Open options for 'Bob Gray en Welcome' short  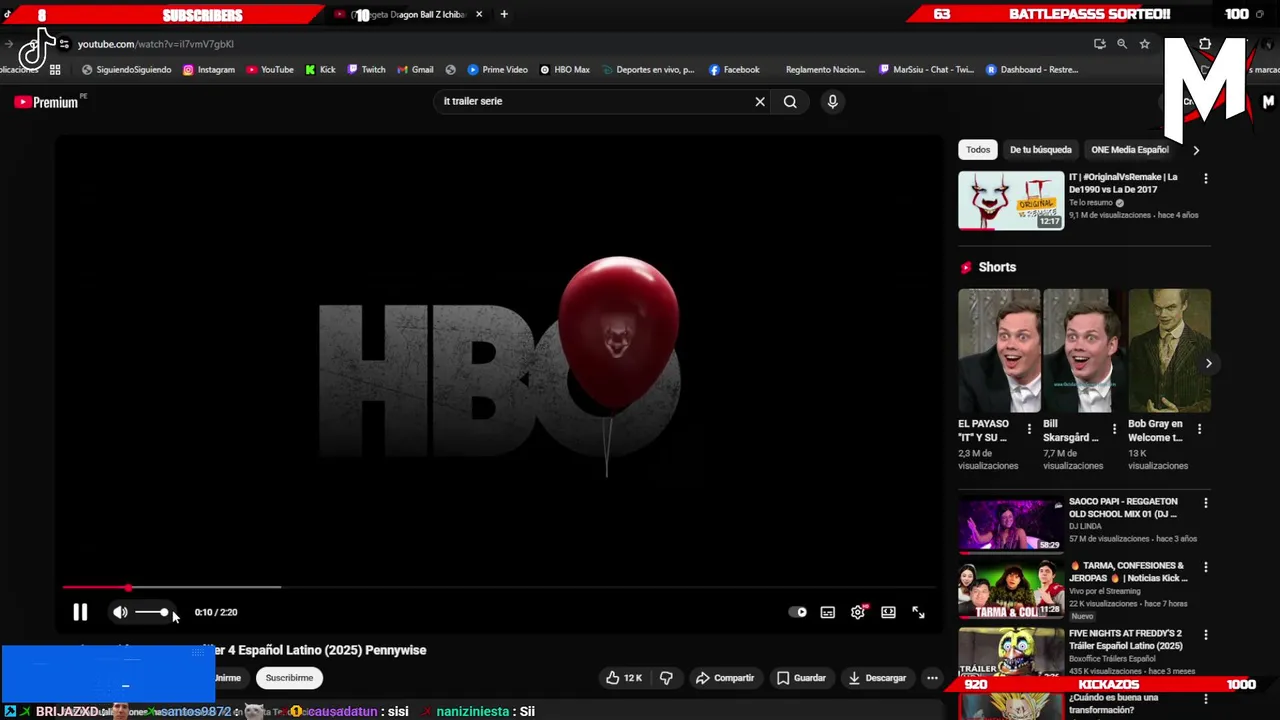coord(1199,429)
